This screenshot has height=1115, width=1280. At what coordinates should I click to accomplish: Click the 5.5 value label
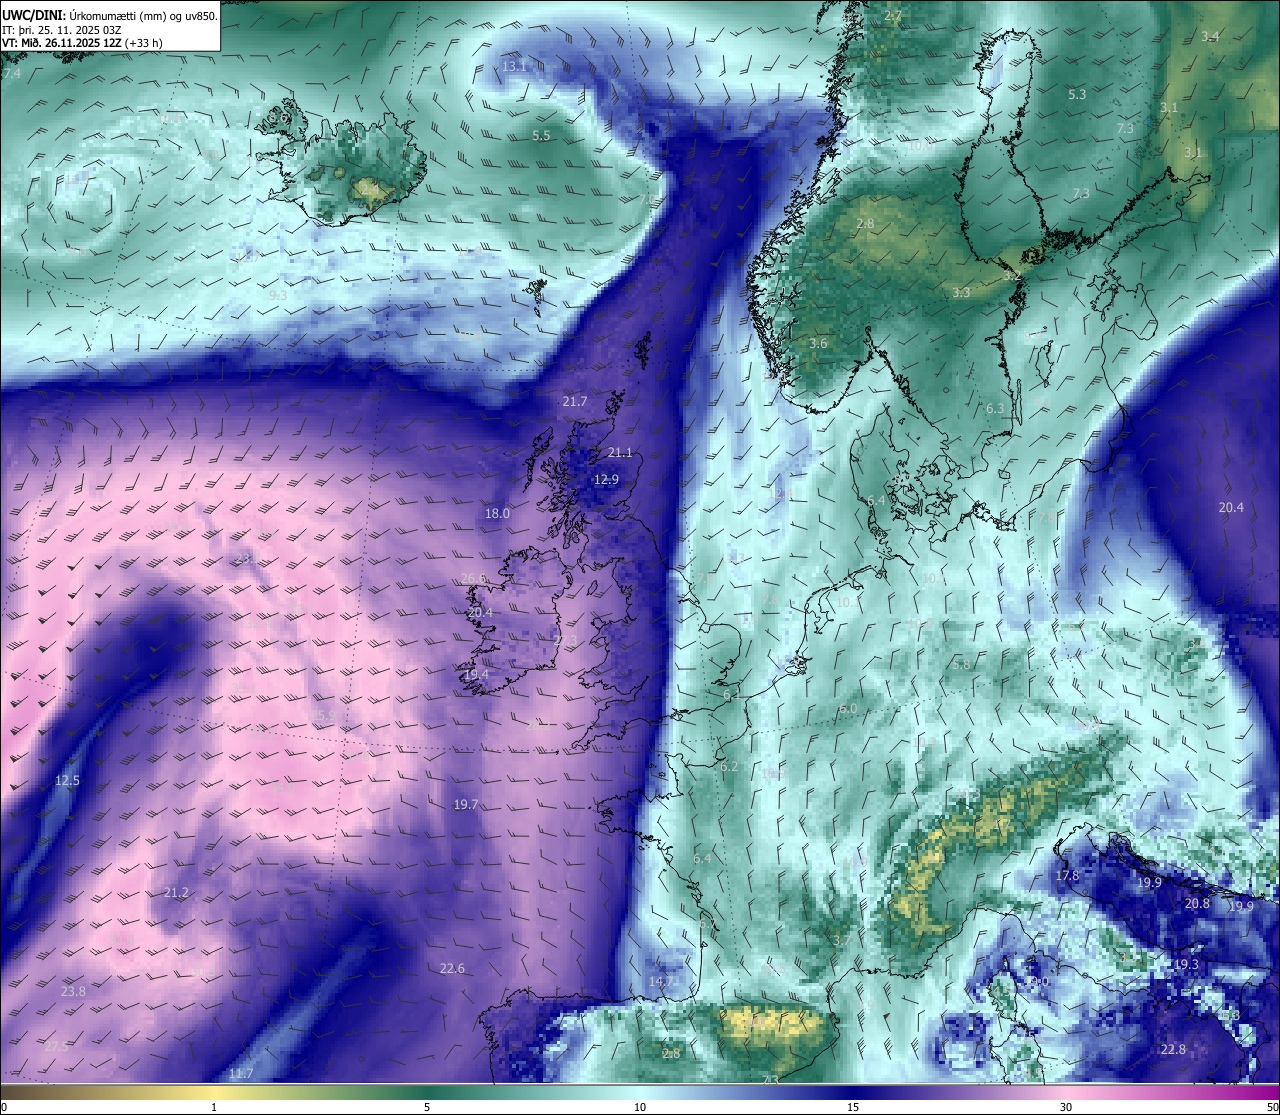point(541,135)
